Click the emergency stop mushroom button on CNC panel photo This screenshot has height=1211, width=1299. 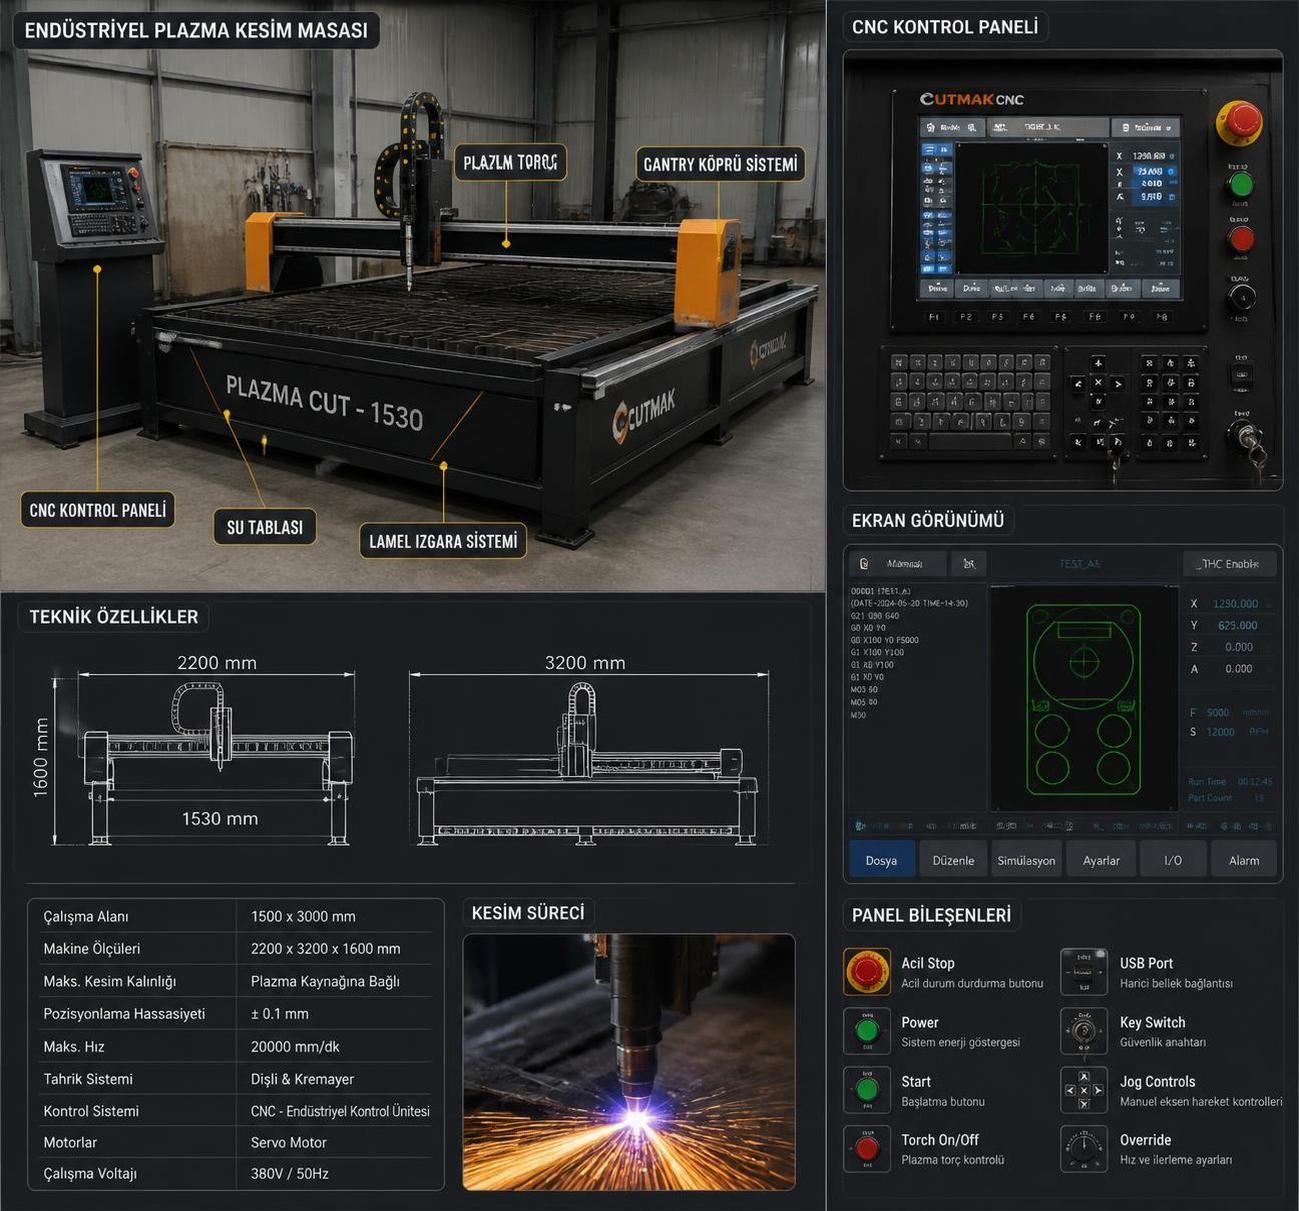pyautogui.click(x=1240, y=121)
